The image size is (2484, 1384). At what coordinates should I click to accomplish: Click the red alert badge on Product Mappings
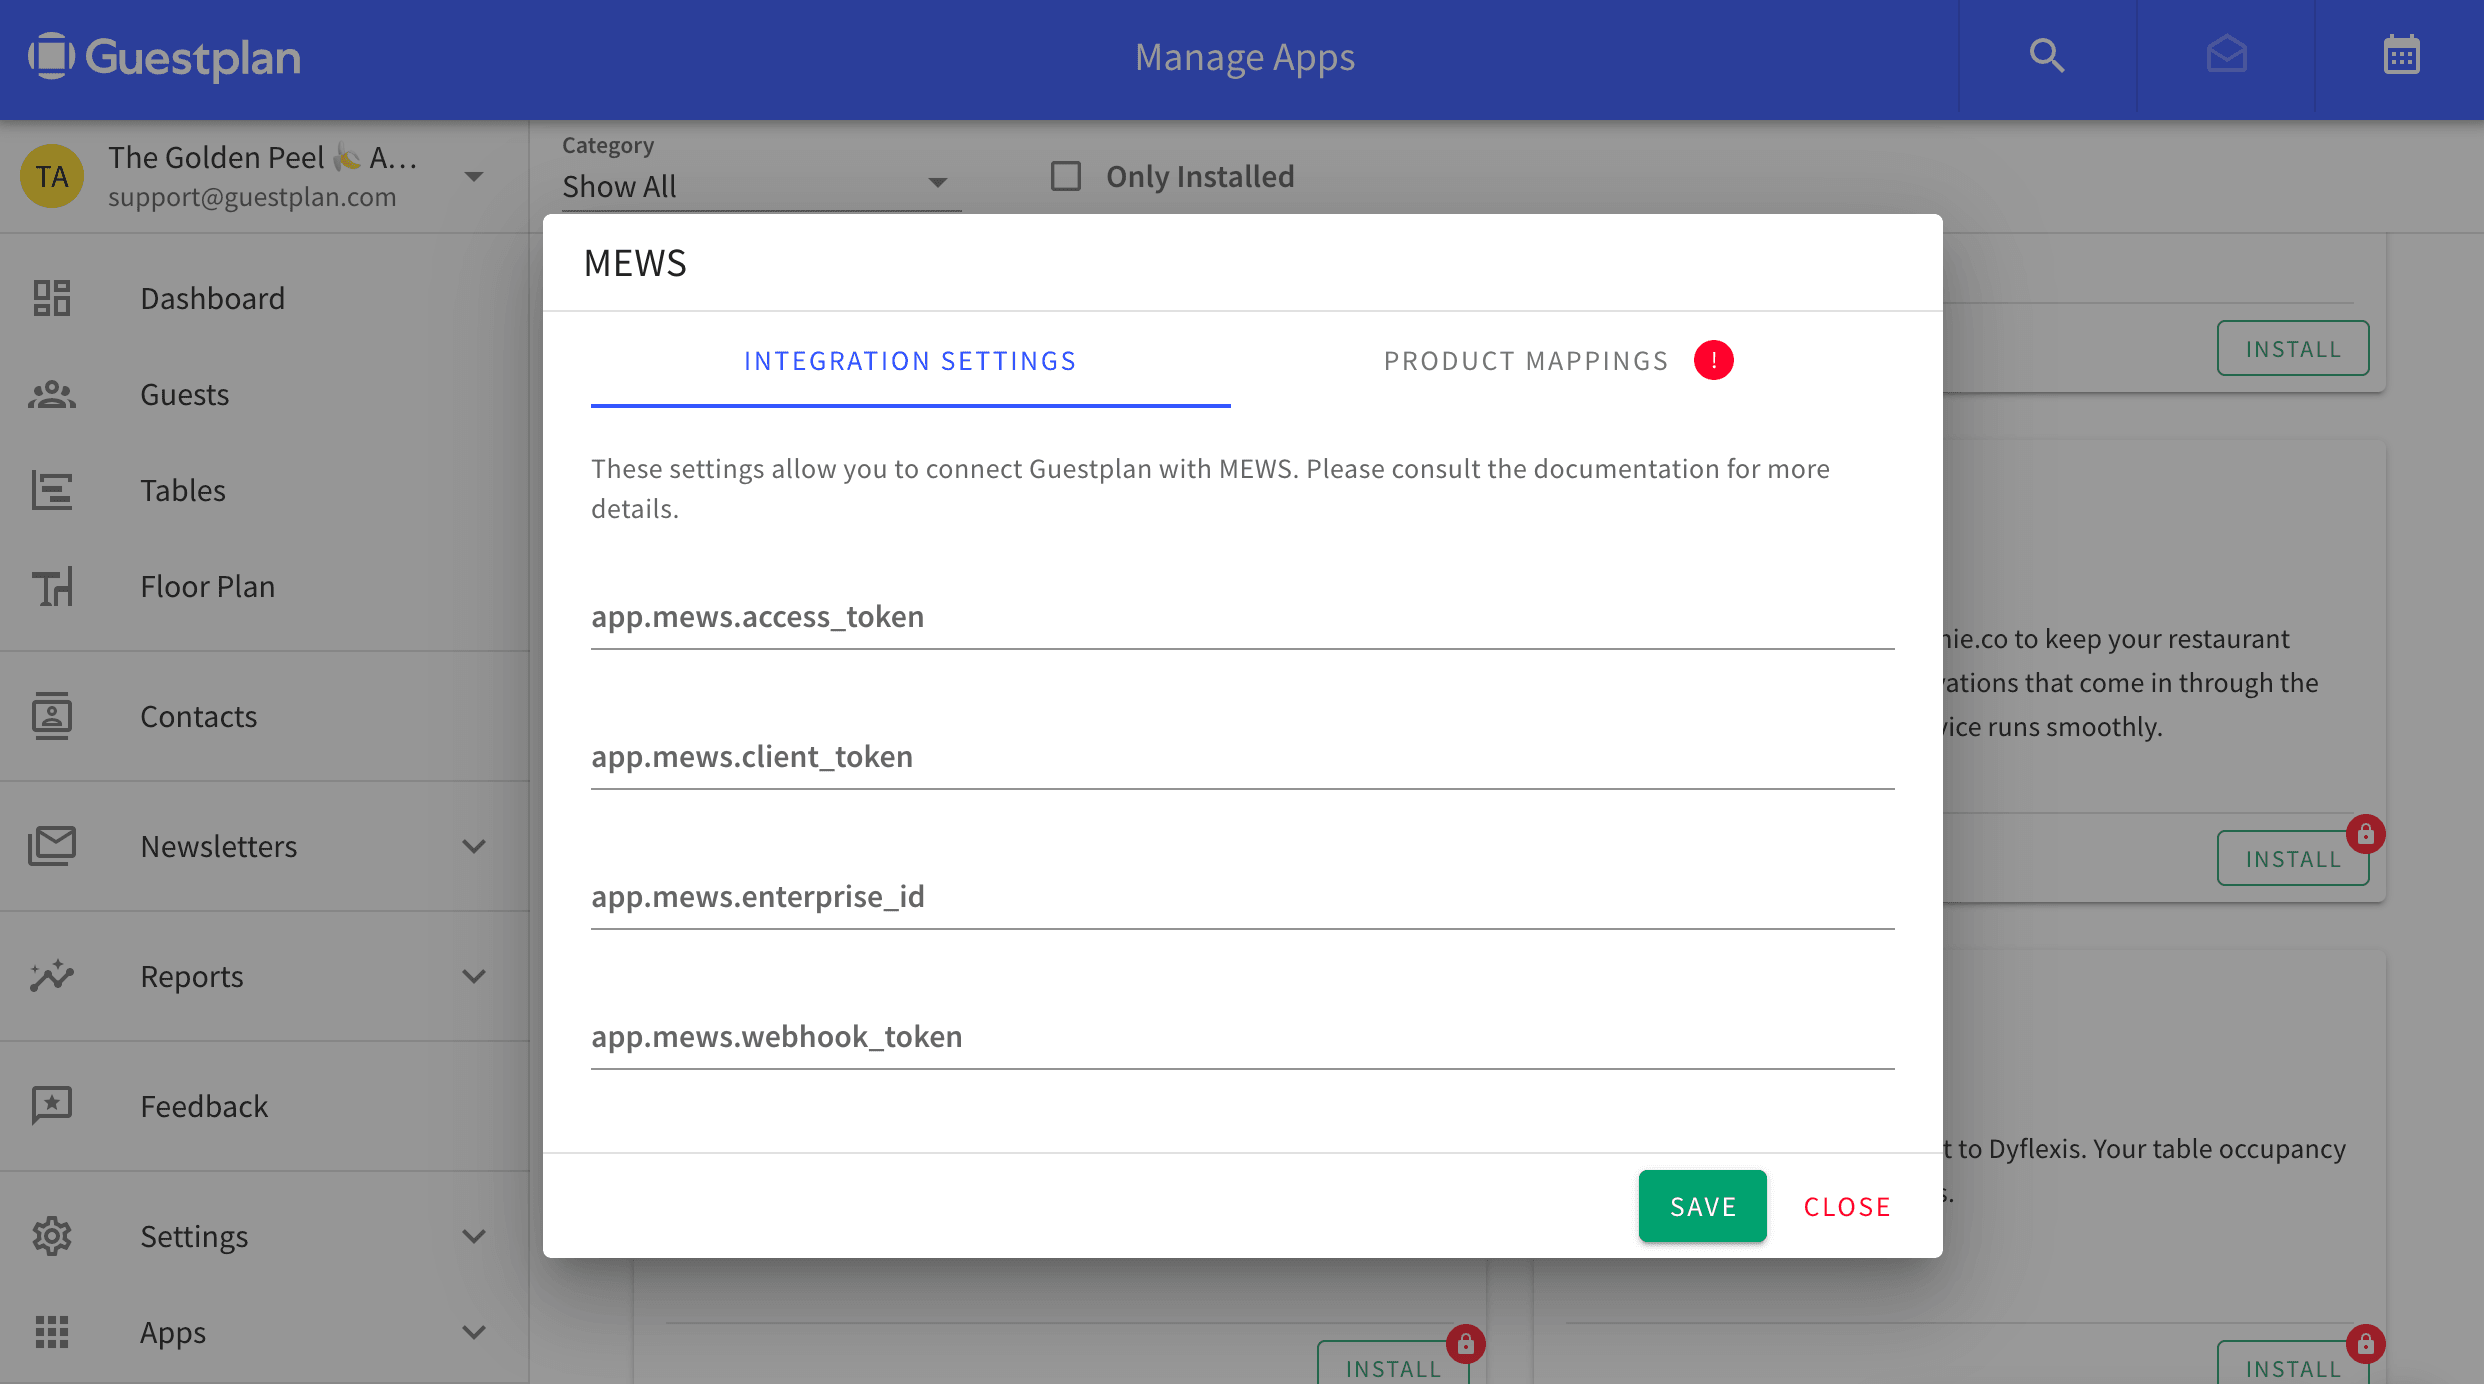(x=1713, y=360)
